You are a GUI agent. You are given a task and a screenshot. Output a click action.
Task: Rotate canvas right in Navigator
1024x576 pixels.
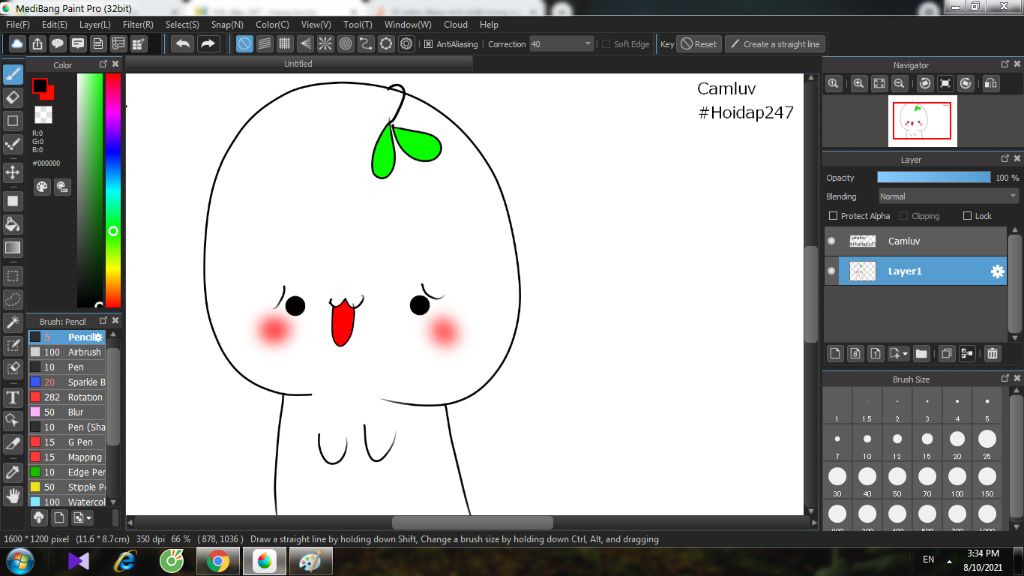pos(966,84)
